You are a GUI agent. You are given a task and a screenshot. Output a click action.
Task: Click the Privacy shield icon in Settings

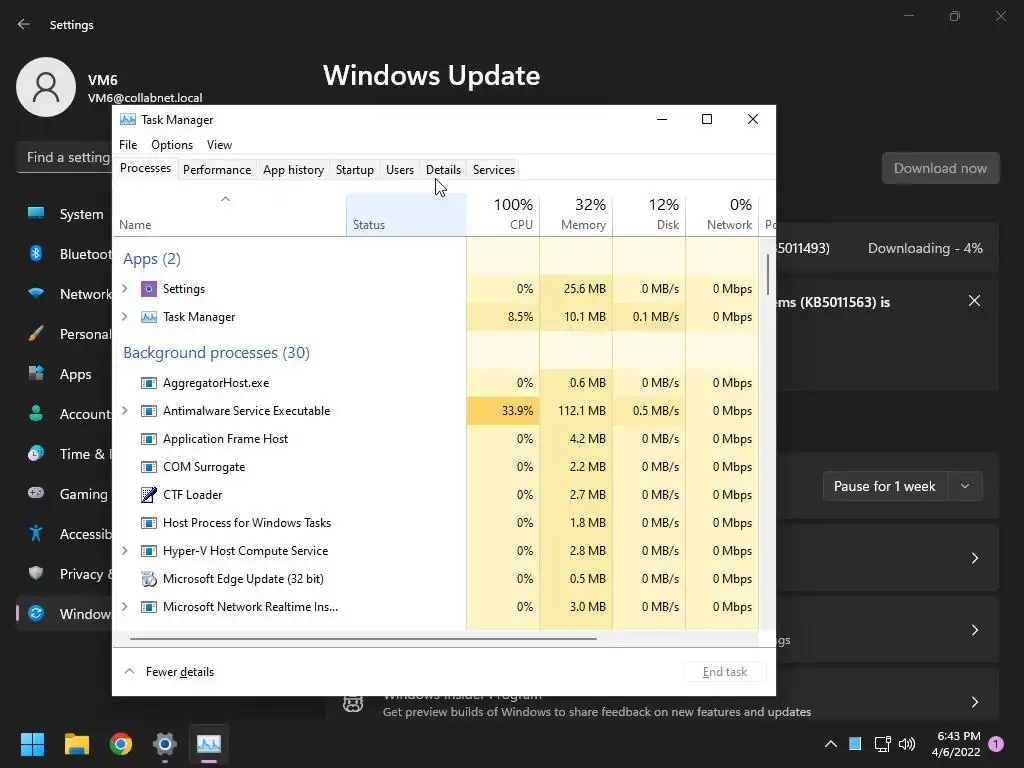coord(36,573)
